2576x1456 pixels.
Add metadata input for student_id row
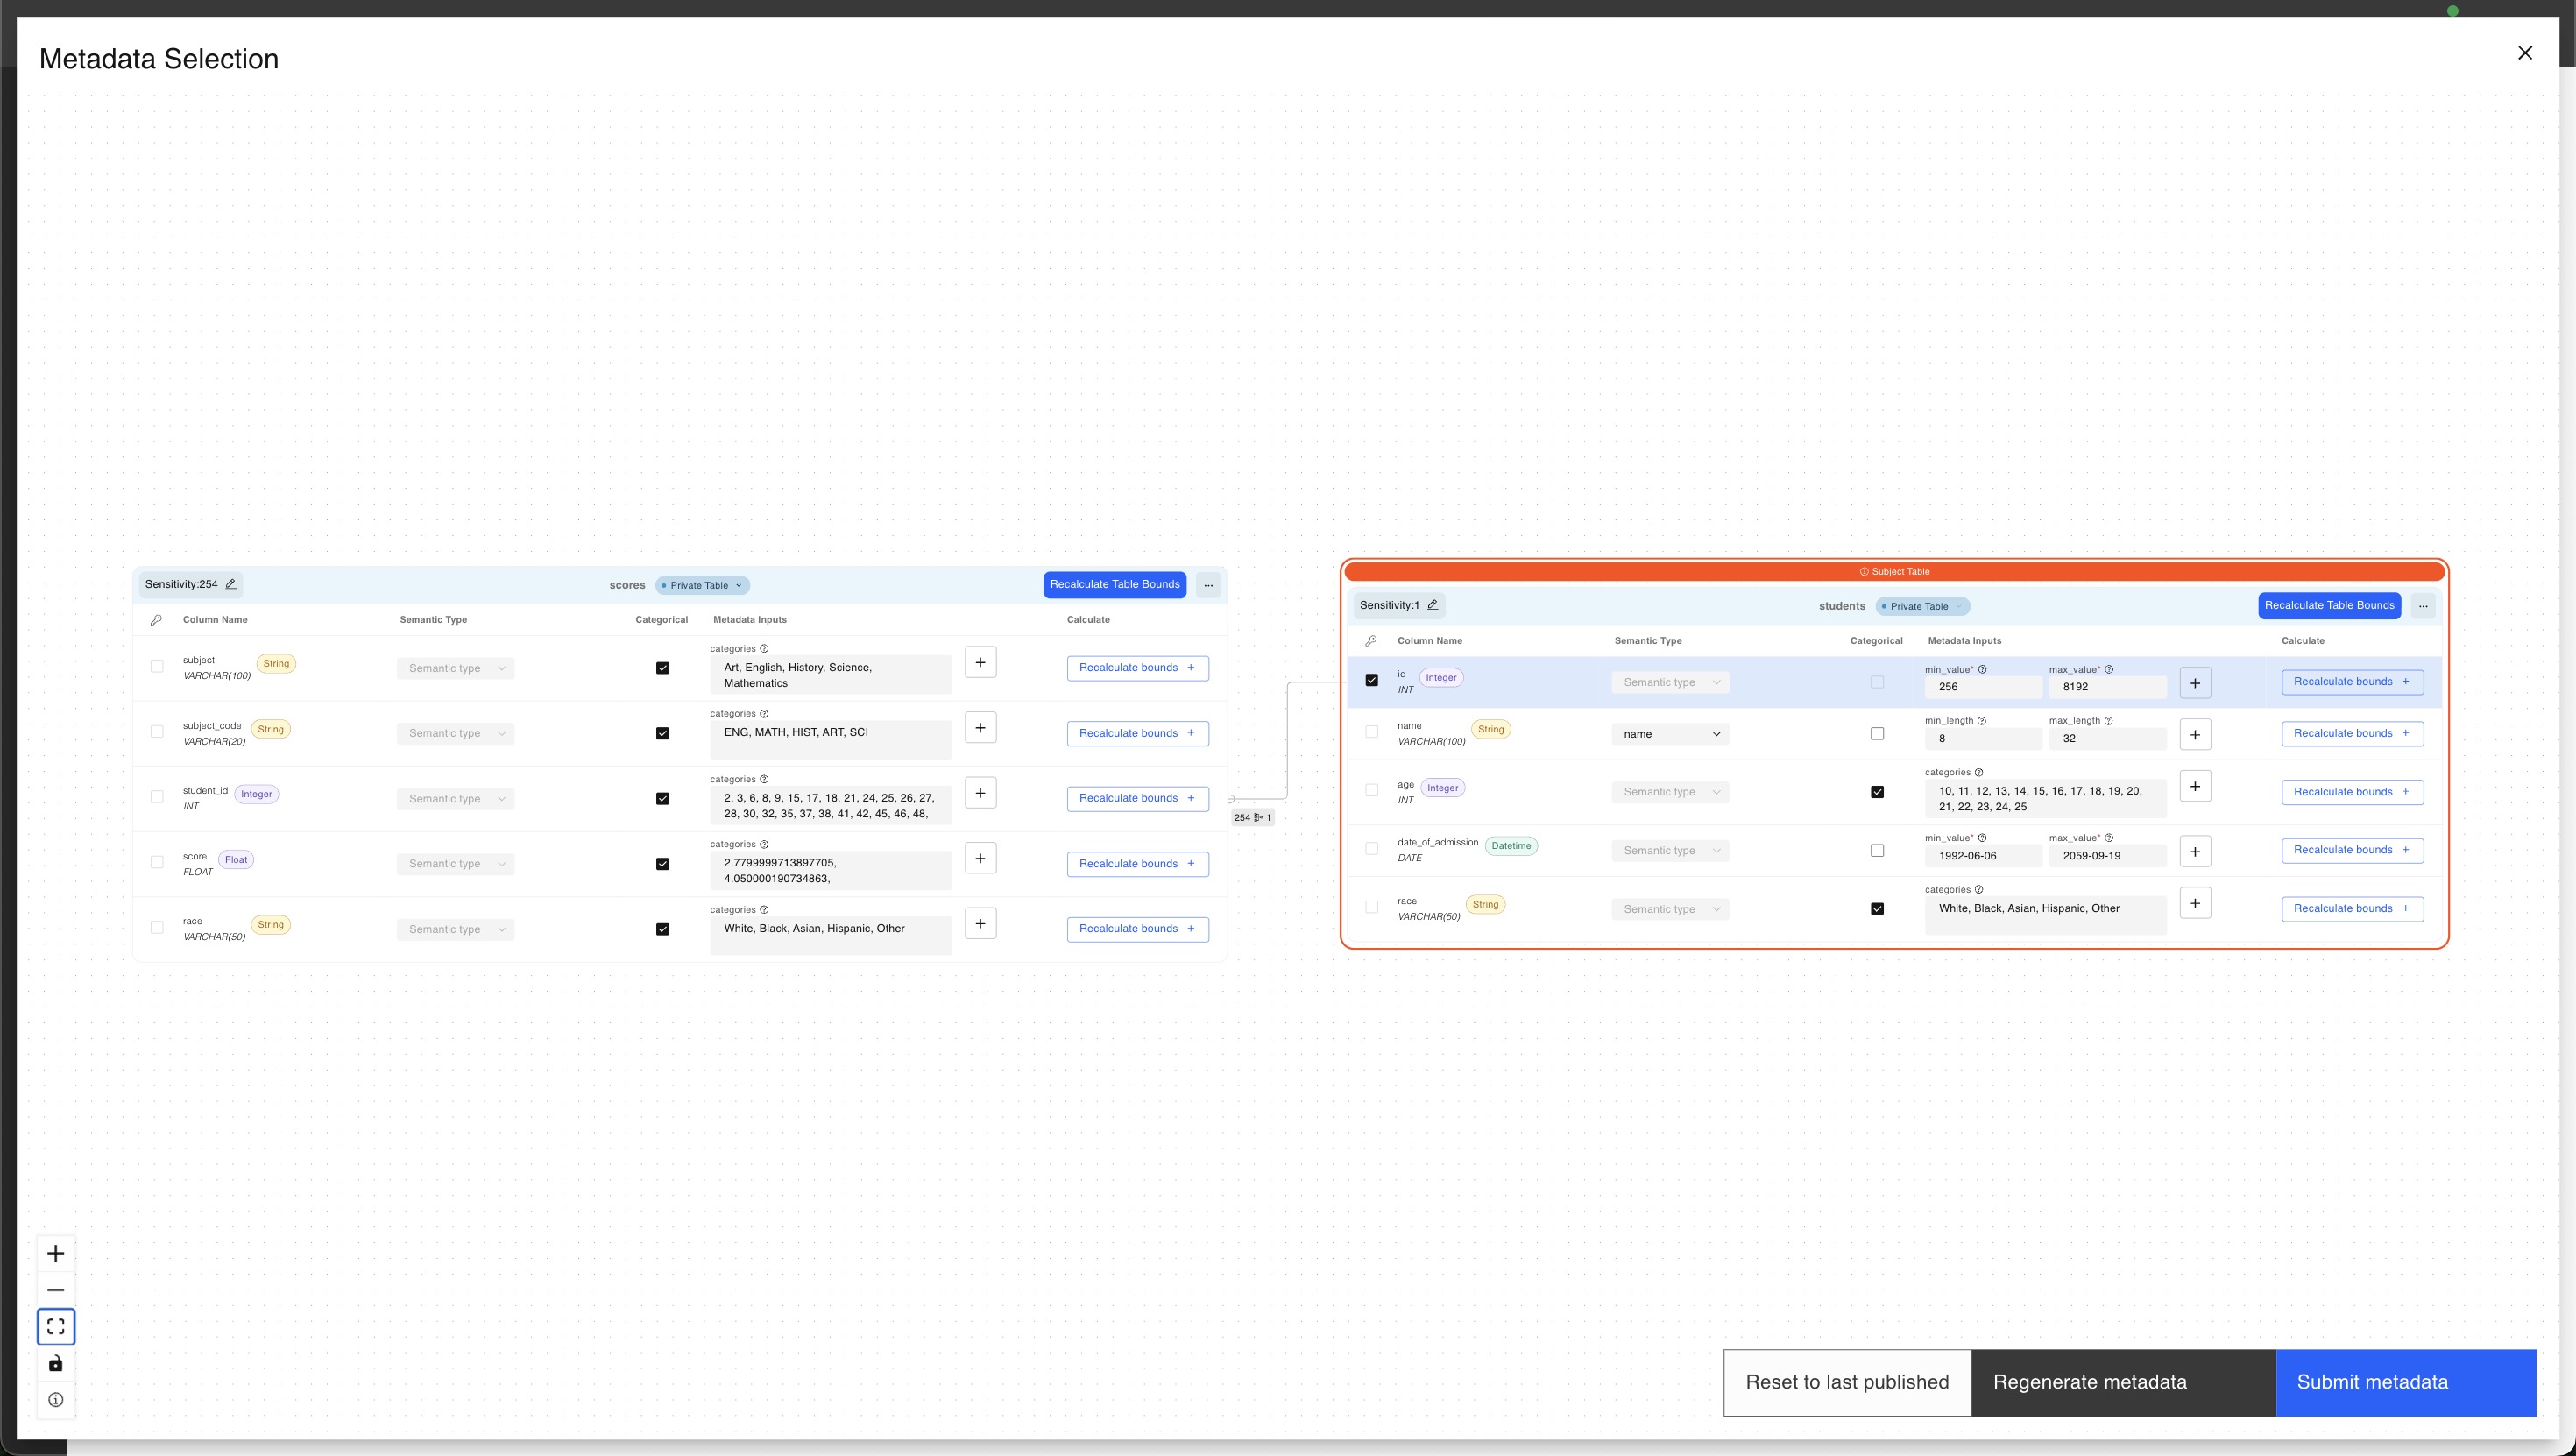pyautogui.click(x=980, y=793)
